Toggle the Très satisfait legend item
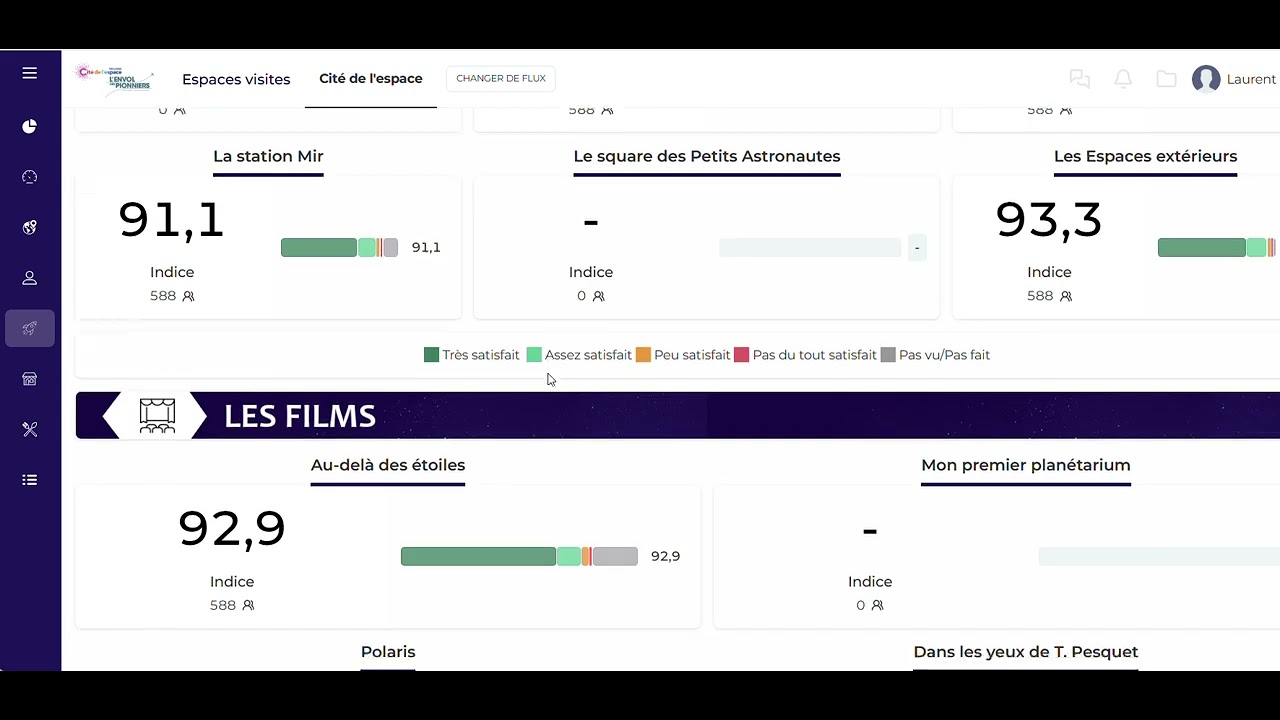Viewport: 1280px width, 720px height. click(x=472, y=355)
